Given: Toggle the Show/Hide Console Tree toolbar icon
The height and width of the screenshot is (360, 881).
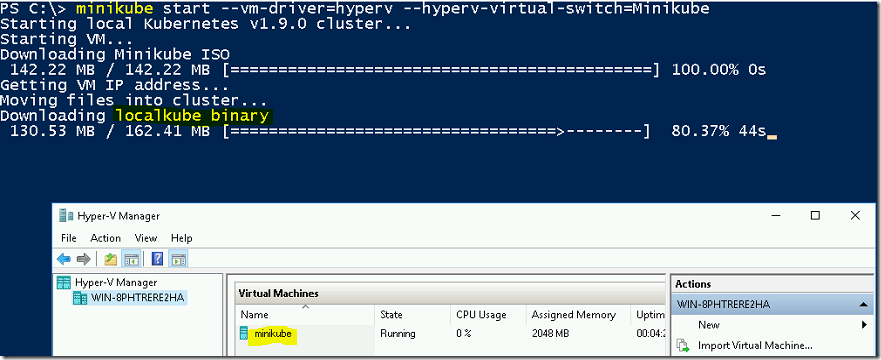Looking at the screenshot, I should (x=132, y=259).
